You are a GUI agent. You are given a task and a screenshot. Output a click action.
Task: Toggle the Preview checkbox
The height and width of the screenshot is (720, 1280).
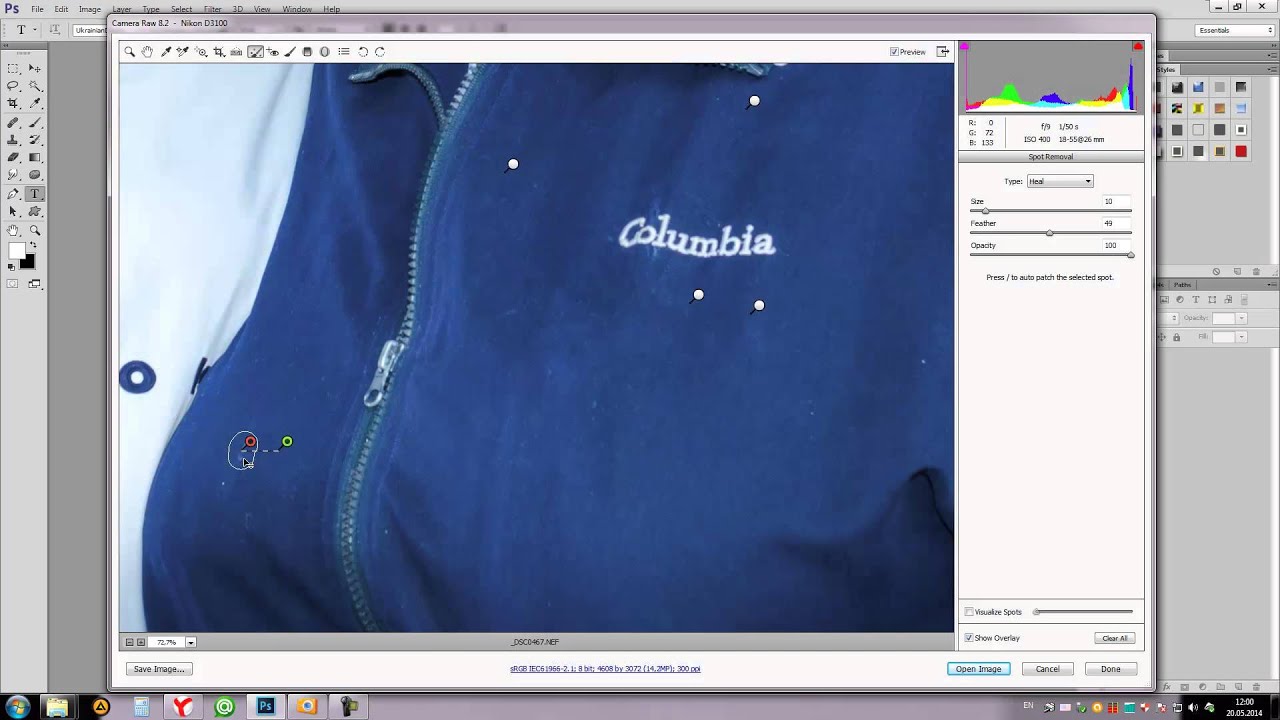894,52
